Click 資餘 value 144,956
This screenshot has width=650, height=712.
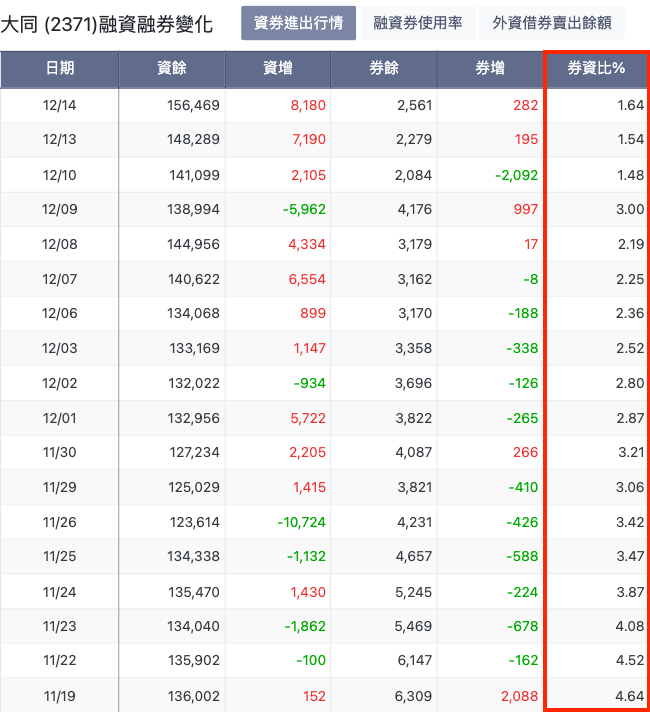tap(193, 244)
